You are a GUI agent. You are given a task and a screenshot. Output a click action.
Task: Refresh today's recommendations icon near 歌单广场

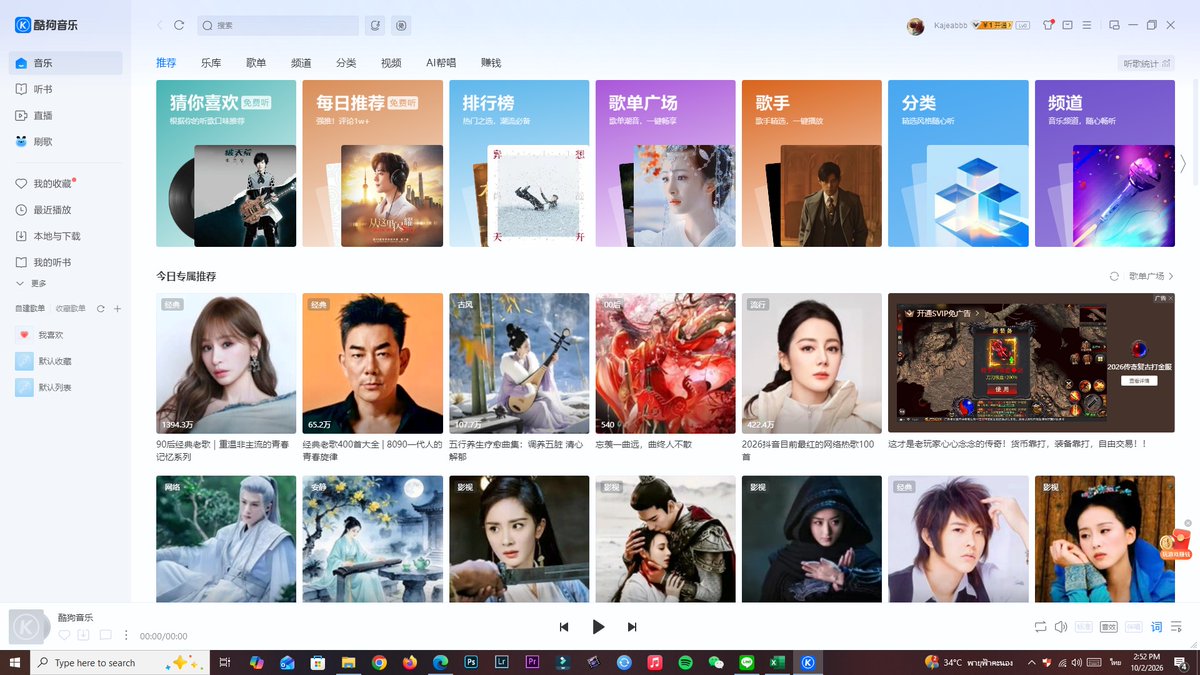[1114, 276]
